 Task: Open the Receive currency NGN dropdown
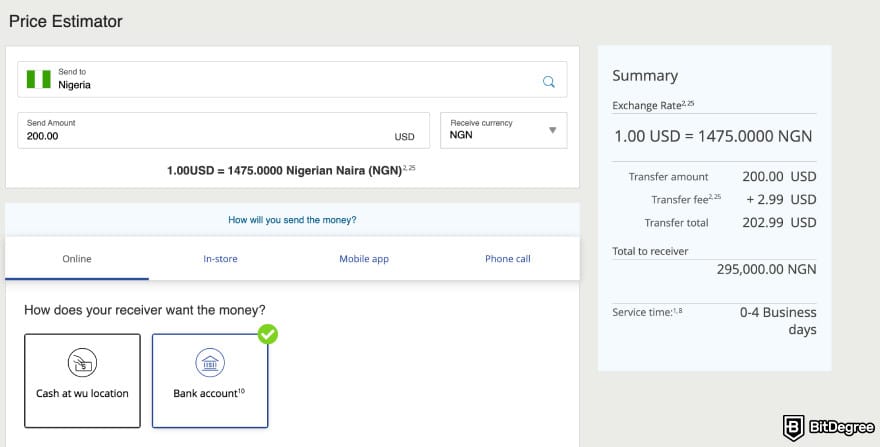pyautogui.click(x=503, y=130)
